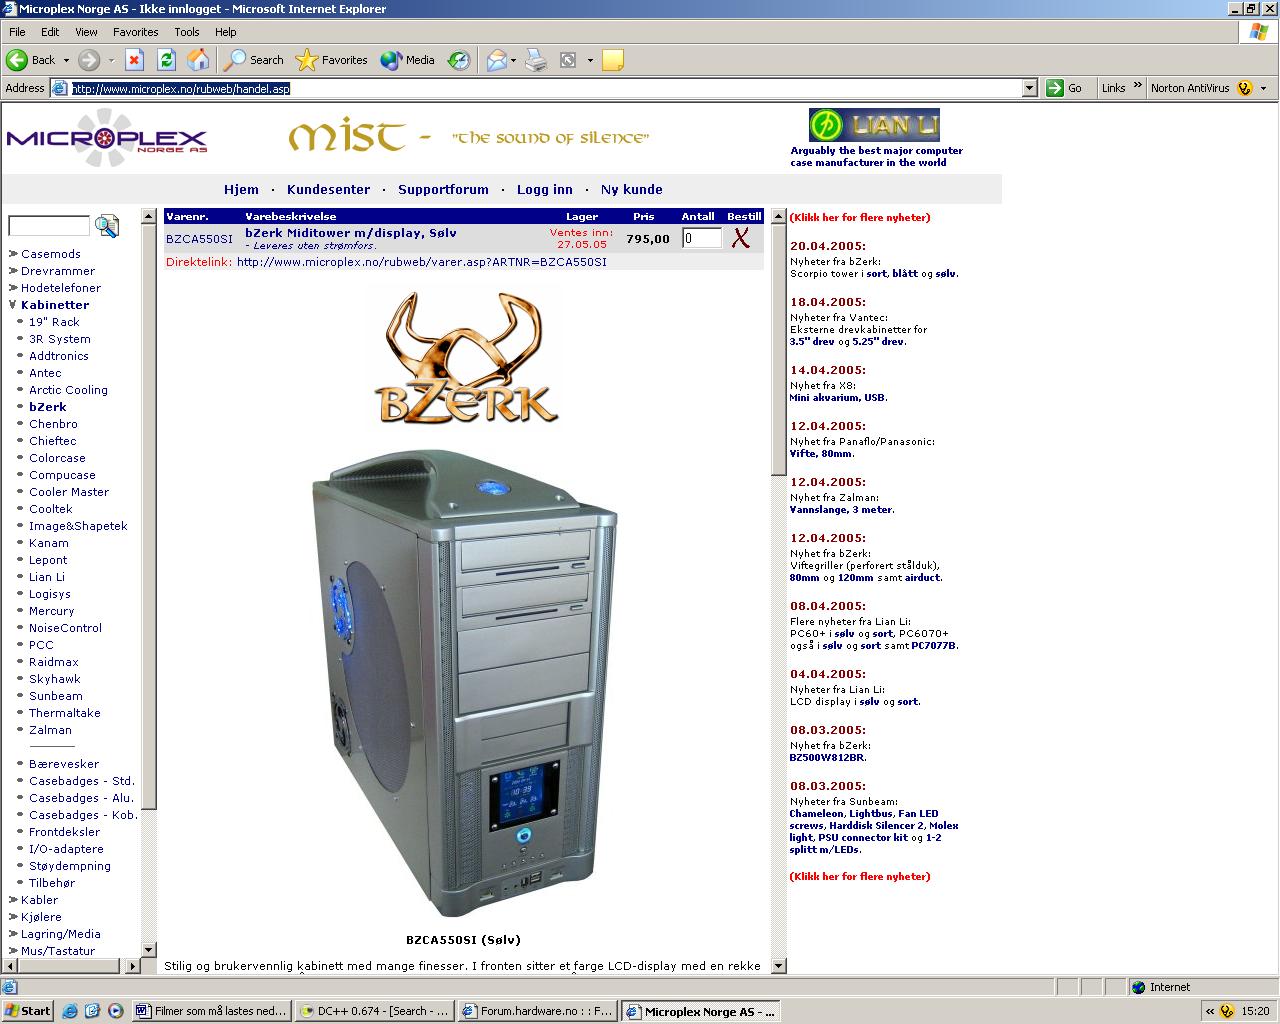The width and height of the screenshot is (1280, 1024).
Task: Open the Help menu
Action: pyautogui.click(x=225, y=32)
